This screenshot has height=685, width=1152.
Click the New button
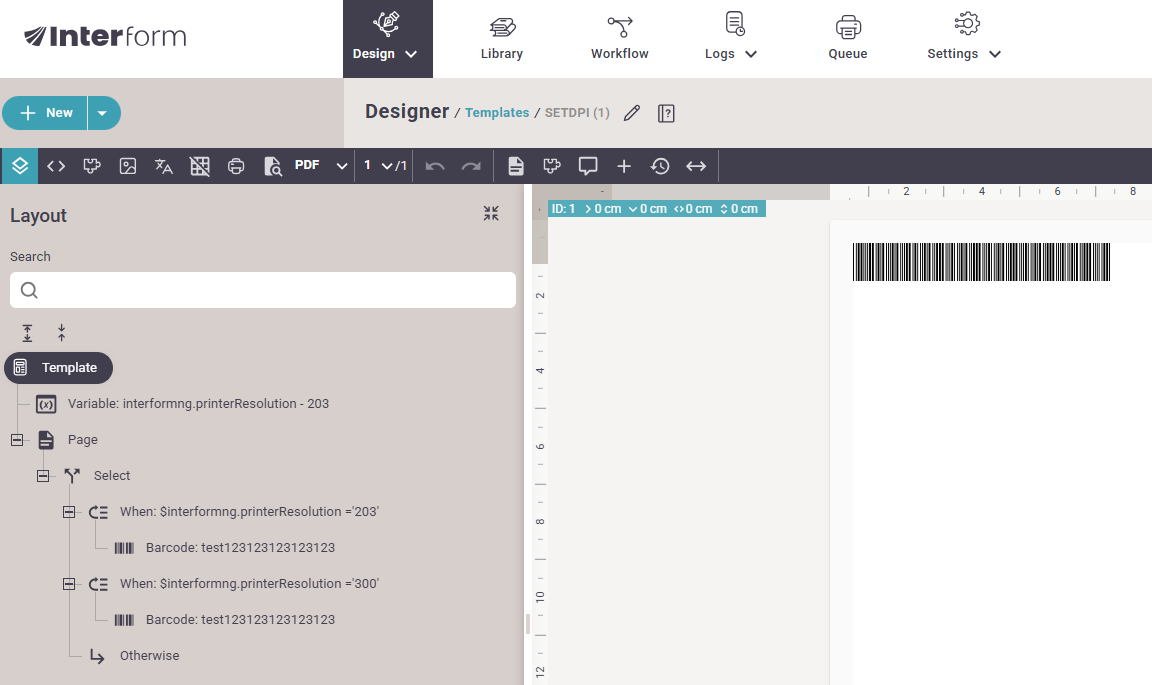[47, 113]
